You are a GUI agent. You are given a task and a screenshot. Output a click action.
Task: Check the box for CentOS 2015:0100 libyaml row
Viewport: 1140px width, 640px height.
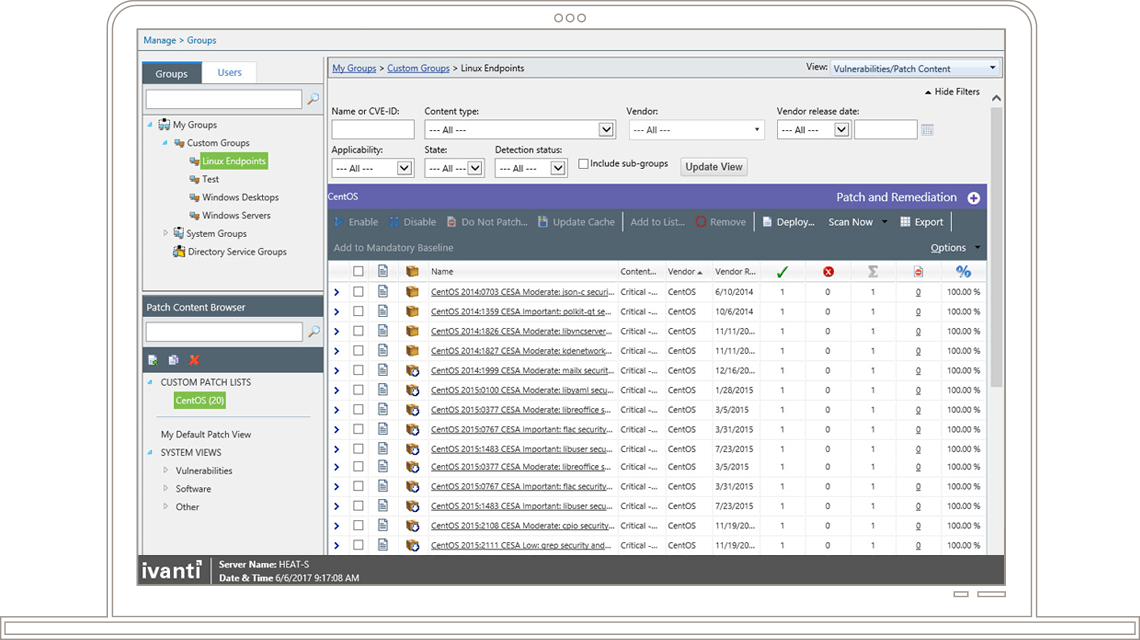358,390
